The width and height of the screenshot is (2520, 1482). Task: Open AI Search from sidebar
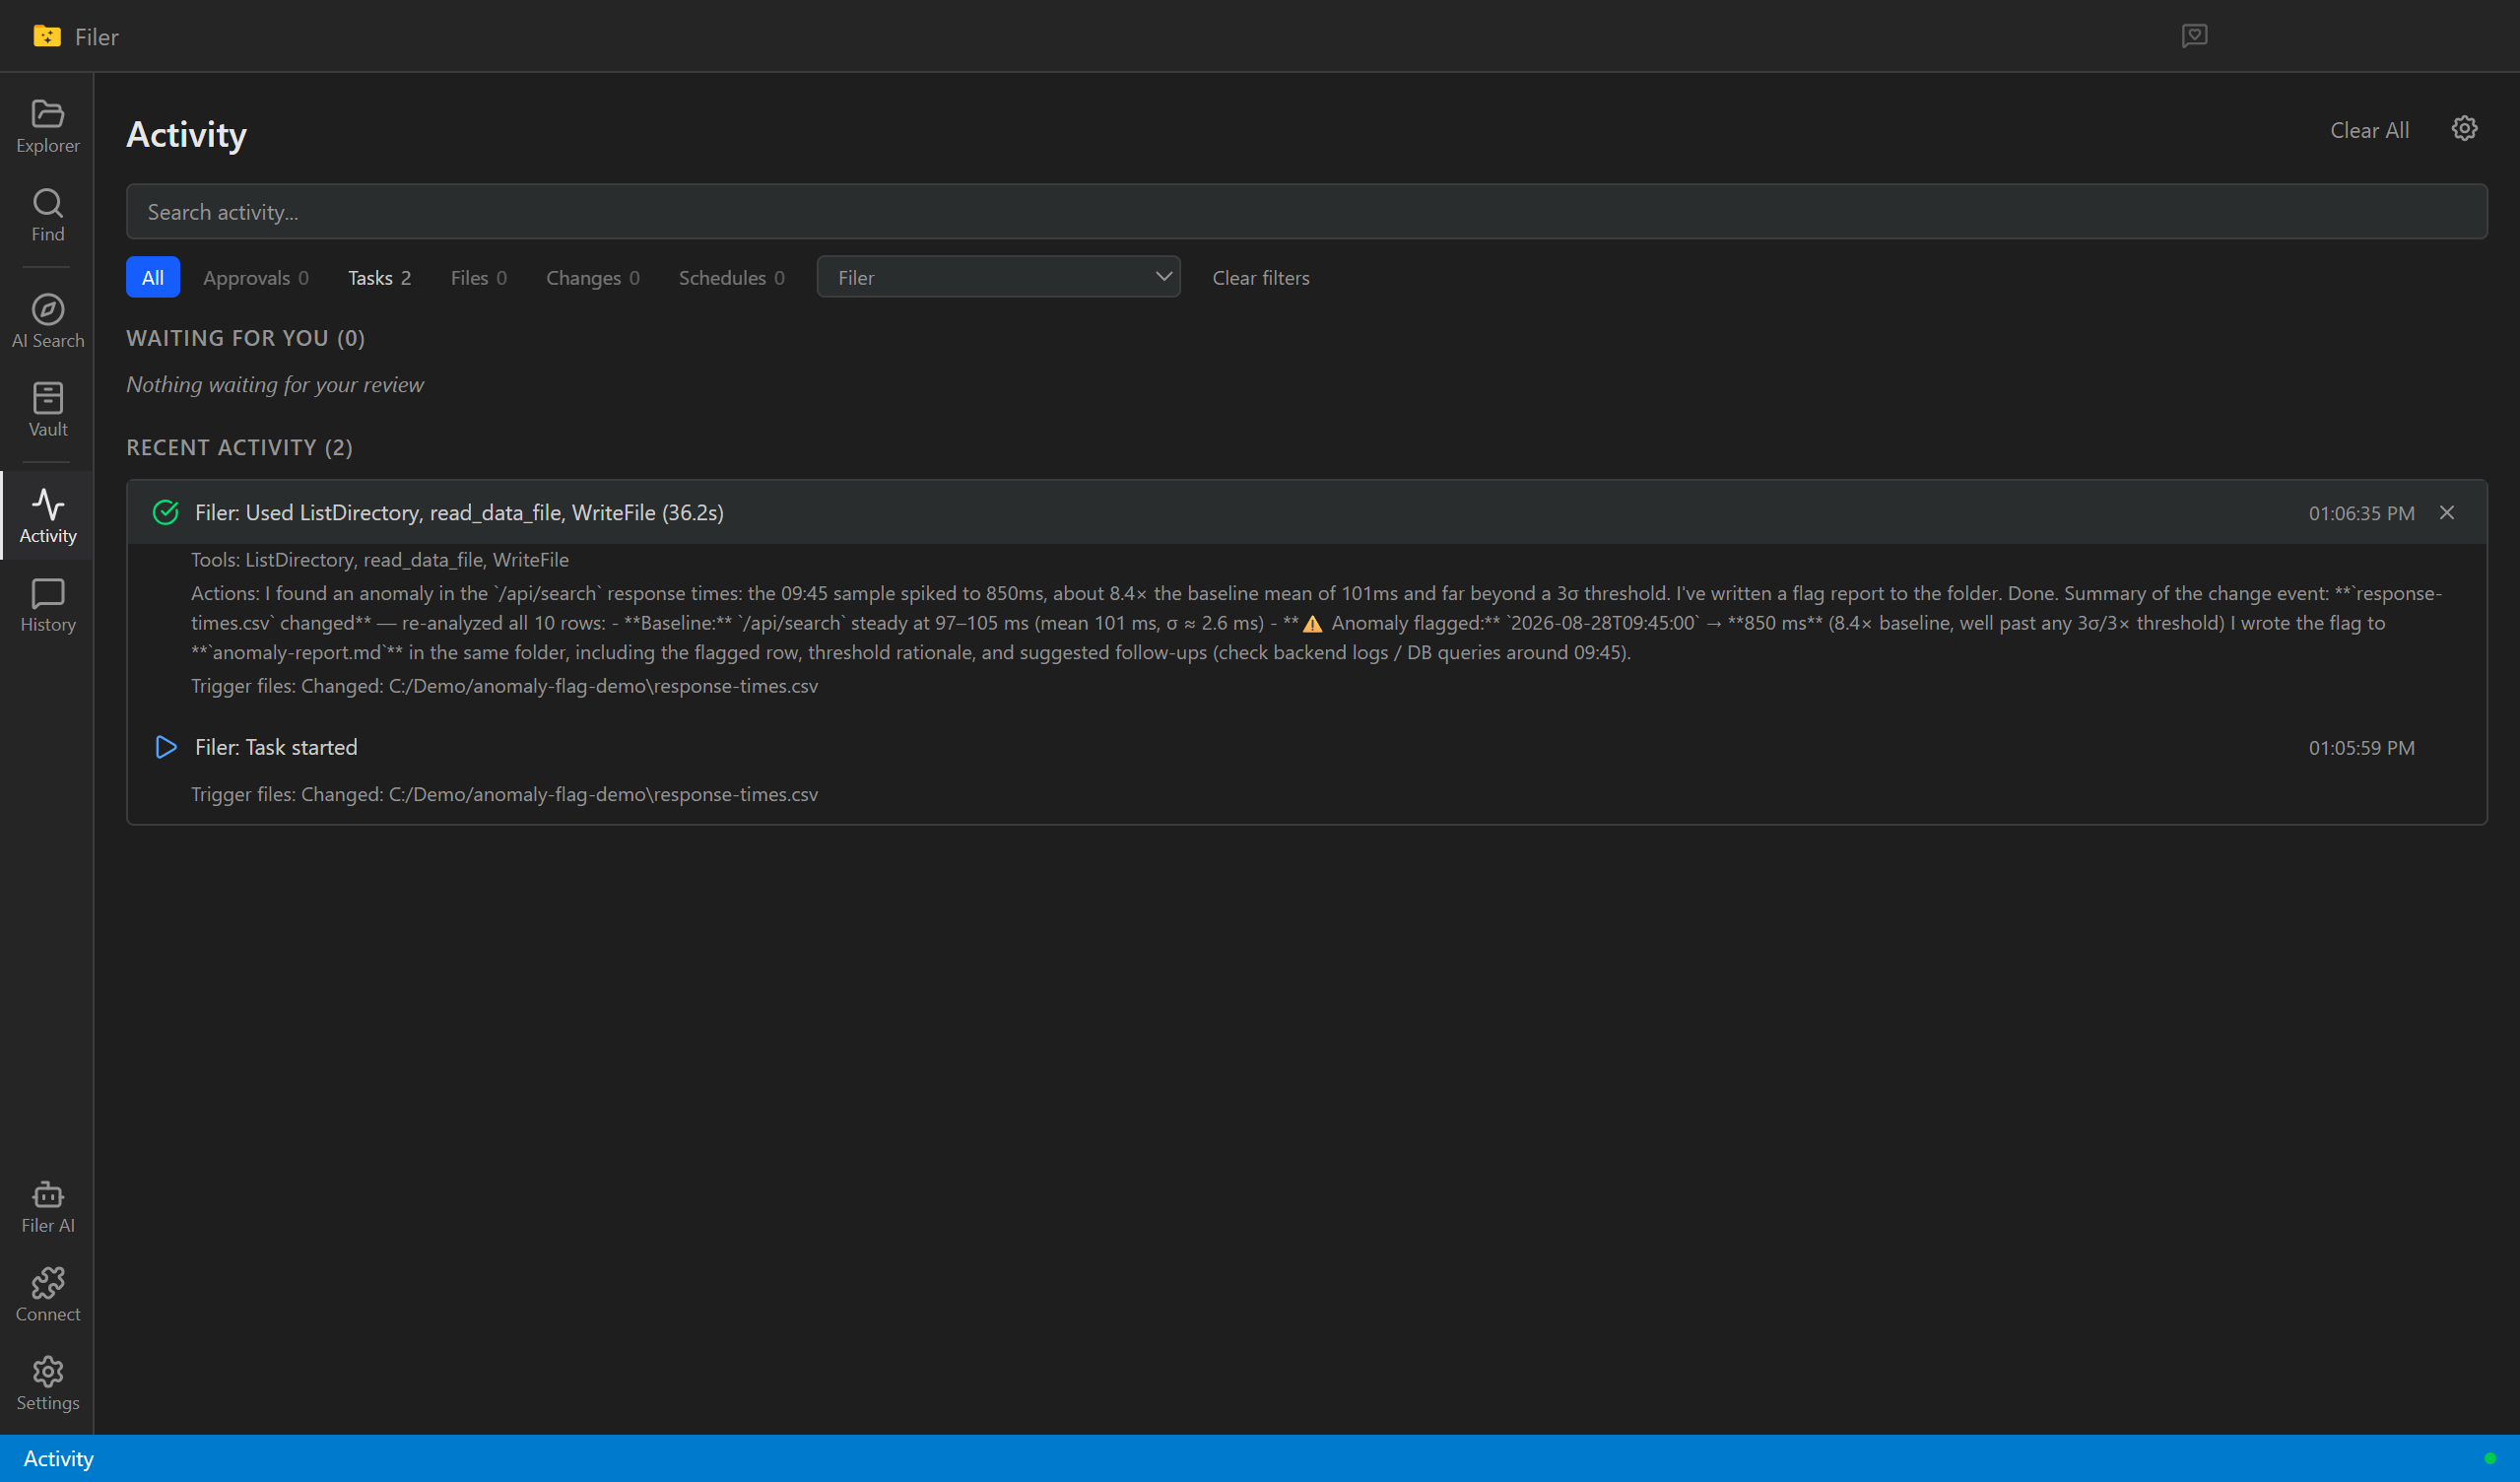coord(47,322)
